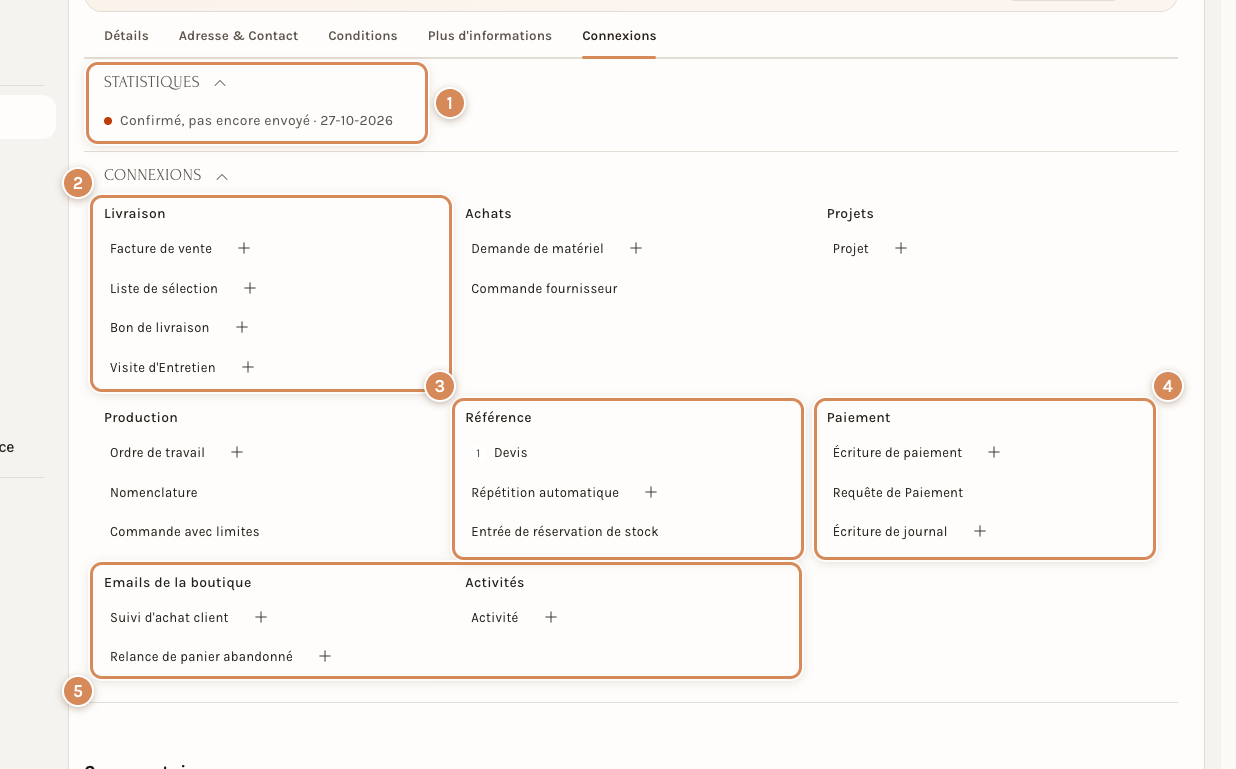Create a new Liste de sélection
This screenshot has height=769, width=1236.
point(250,288)
